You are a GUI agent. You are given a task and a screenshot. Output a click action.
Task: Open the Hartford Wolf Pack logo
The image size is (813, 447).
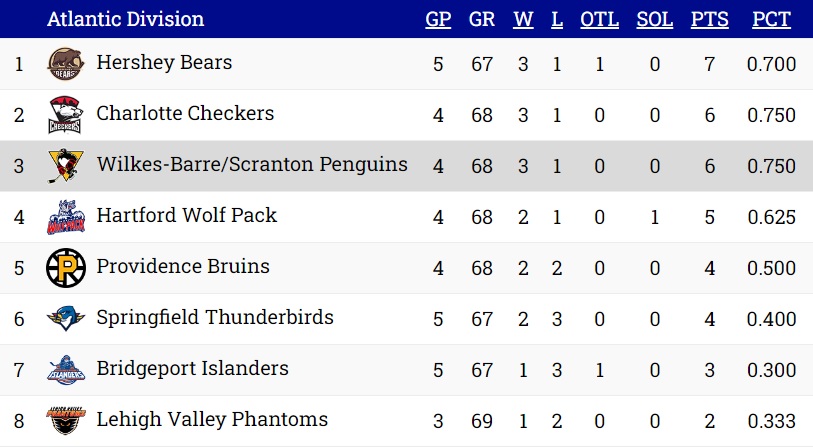coord(66,217)
